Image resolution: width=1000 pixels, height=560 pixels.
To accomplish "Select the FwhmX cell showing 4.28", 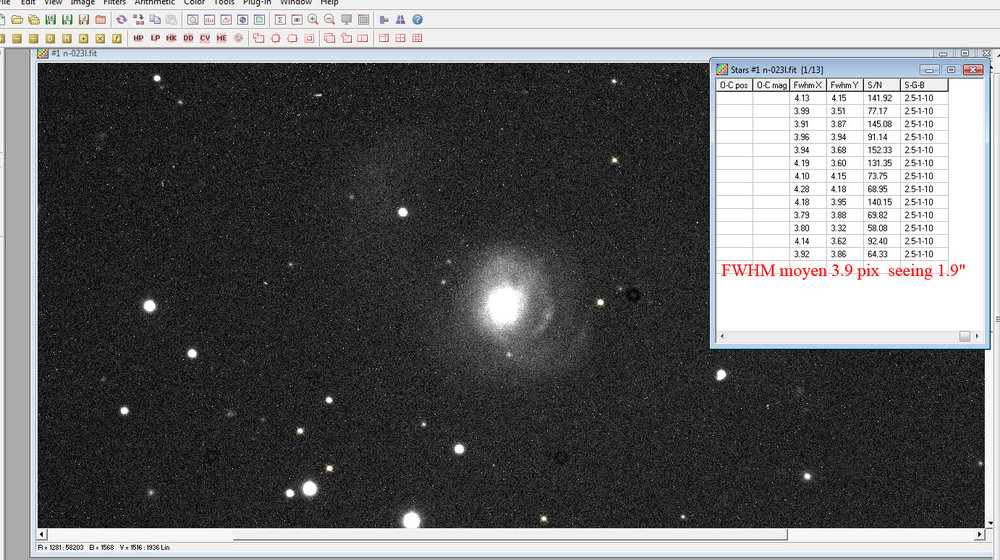I will coord(808,189).
